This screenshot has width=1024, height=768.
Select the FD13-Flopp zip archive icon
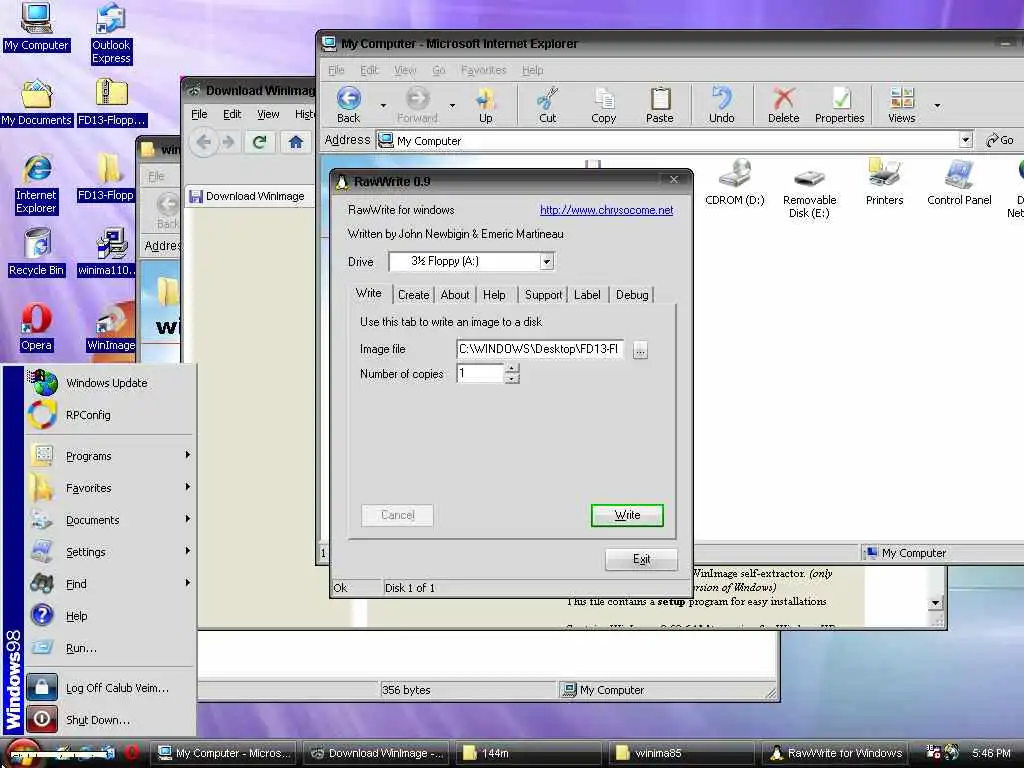tap(112, 103)
